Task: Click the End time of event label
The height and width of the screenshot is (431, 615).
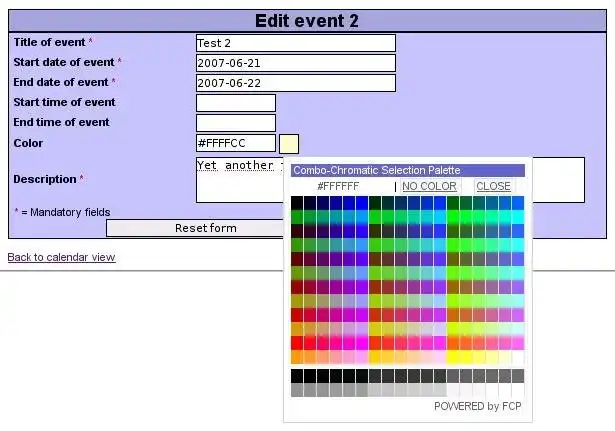Action: [62, 122]
